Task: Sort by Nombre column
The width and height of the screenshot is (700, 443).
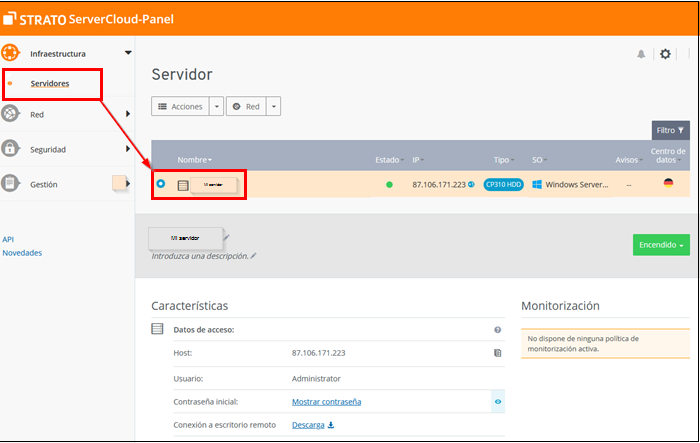Action: click(195, 160)
